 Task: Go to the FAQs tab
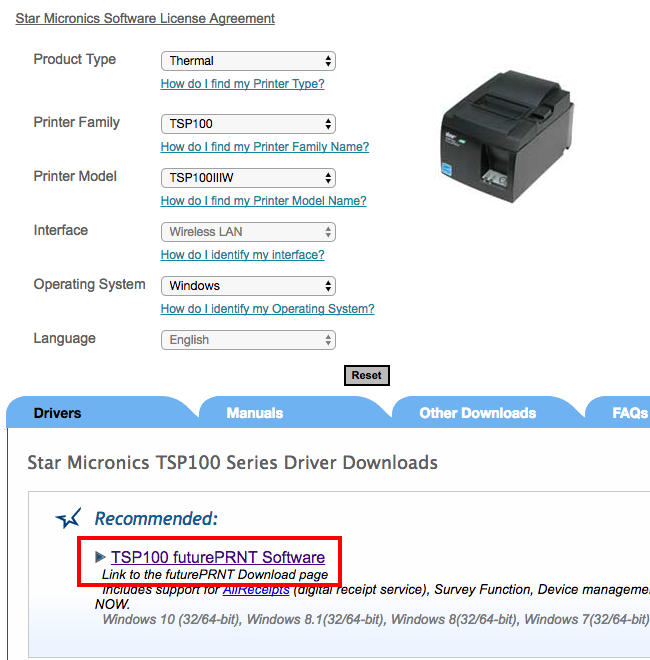pos(629,413)
